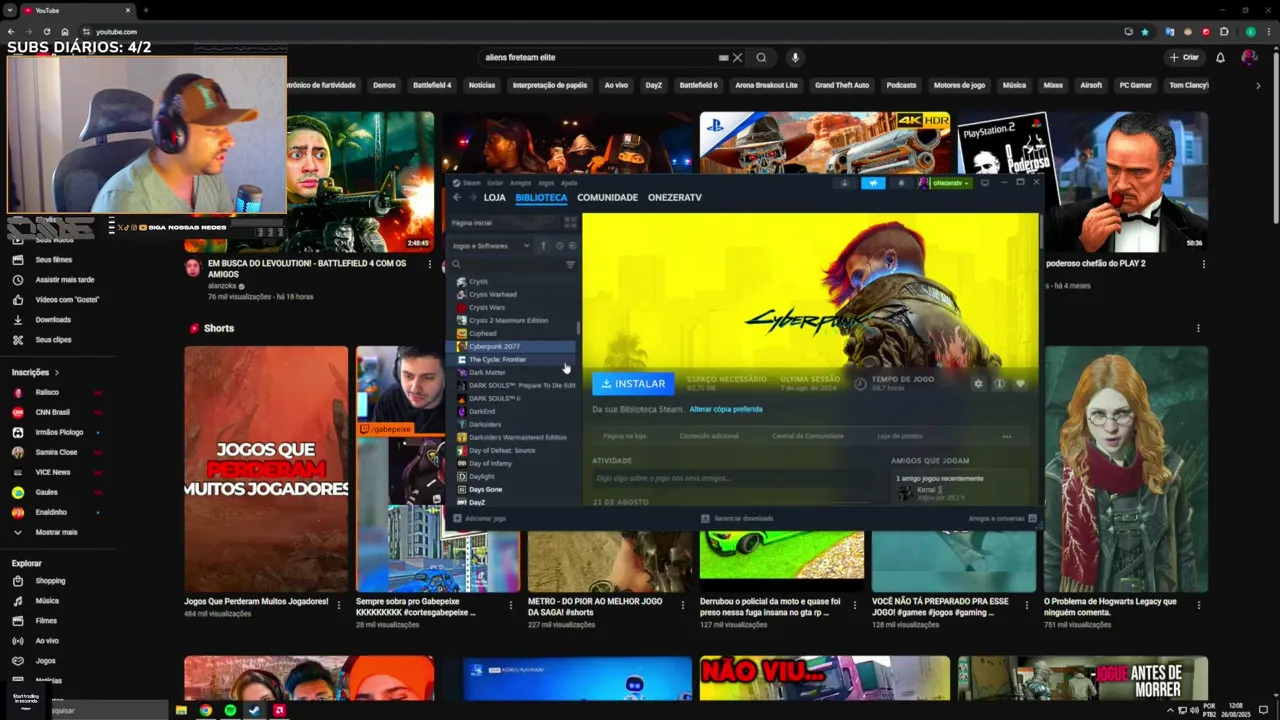Viewport: 1280px width, 720px height.
Task: Open Steam notifications bell
Action: (x=901, y=183)
